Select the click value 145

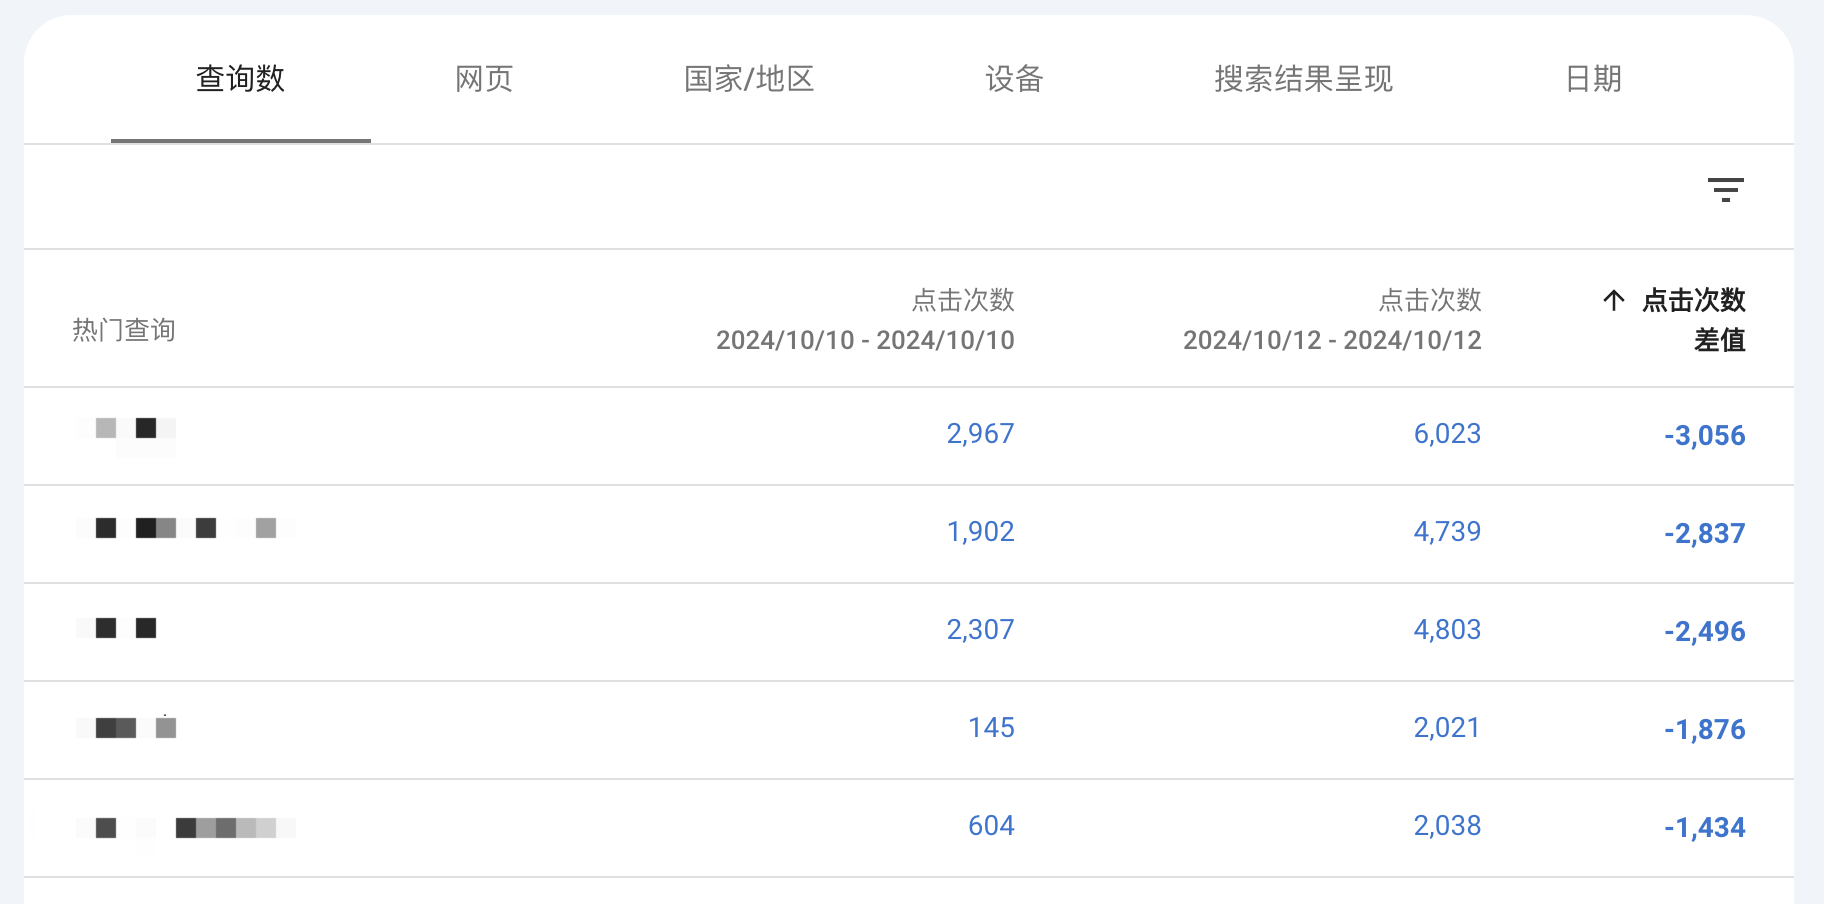click(991, 728)
